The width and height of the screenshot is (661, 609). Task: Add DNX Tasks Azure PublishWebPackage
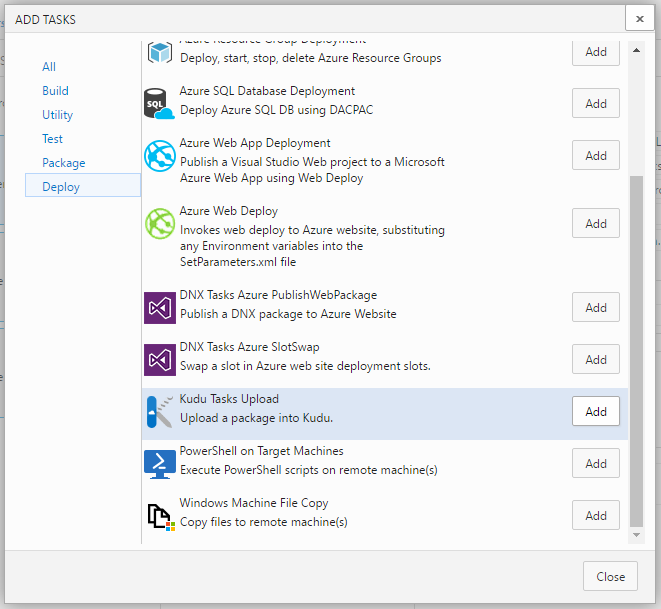[596, 307]
